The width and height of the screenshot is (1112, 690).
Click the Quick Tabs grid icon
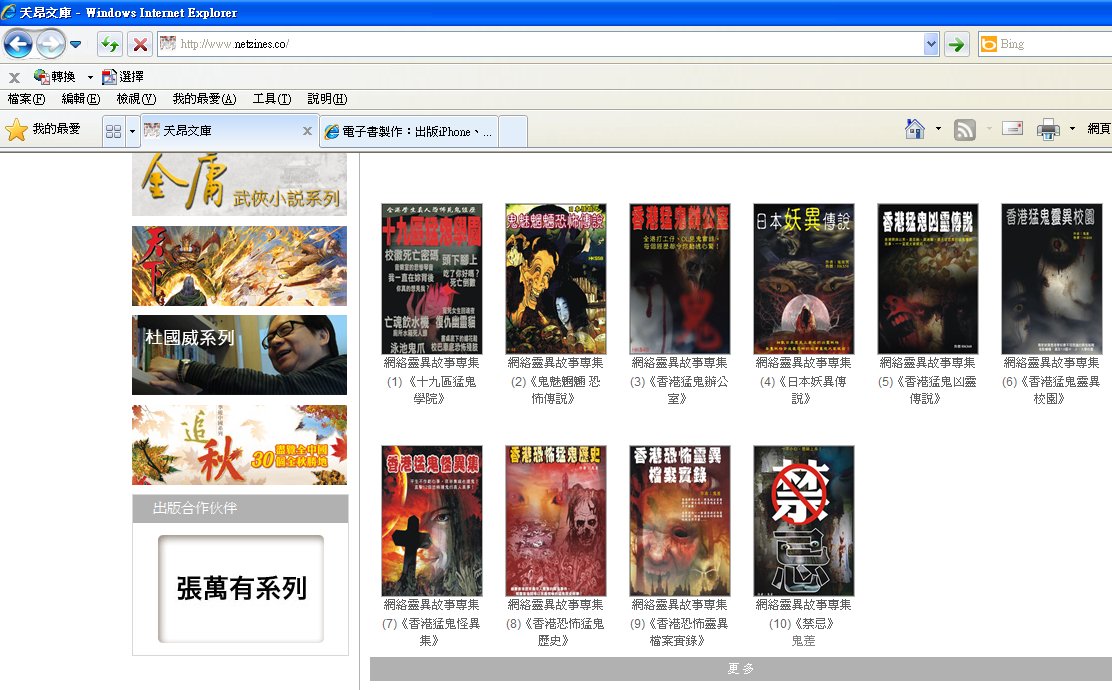coord(113,131)
